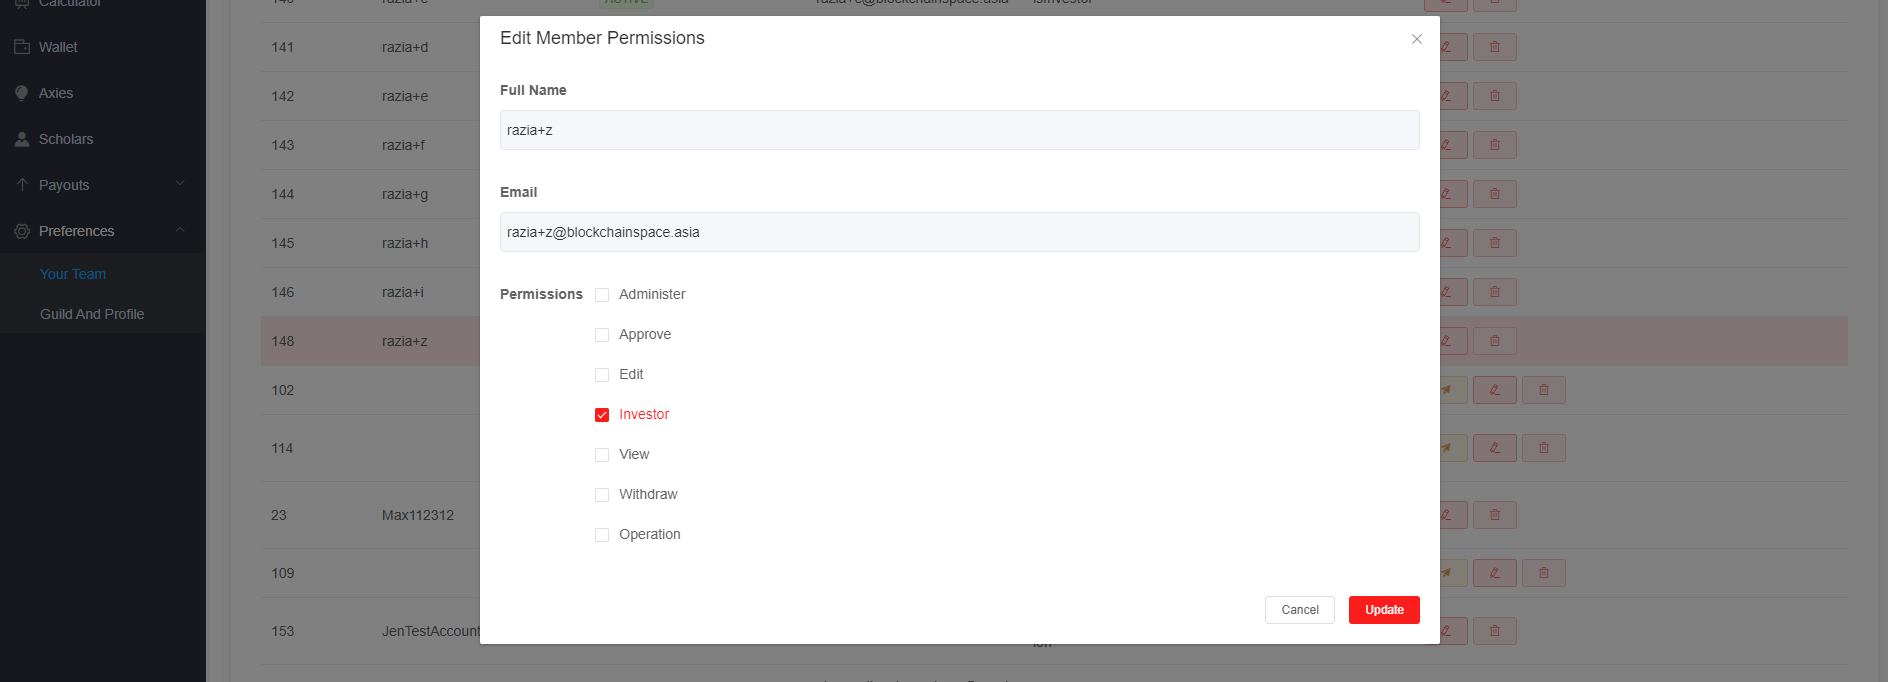This screenshot has height=682, width=1888.
Task: Delete row 141 with trash icon
Action: (x=1495, y=47)
